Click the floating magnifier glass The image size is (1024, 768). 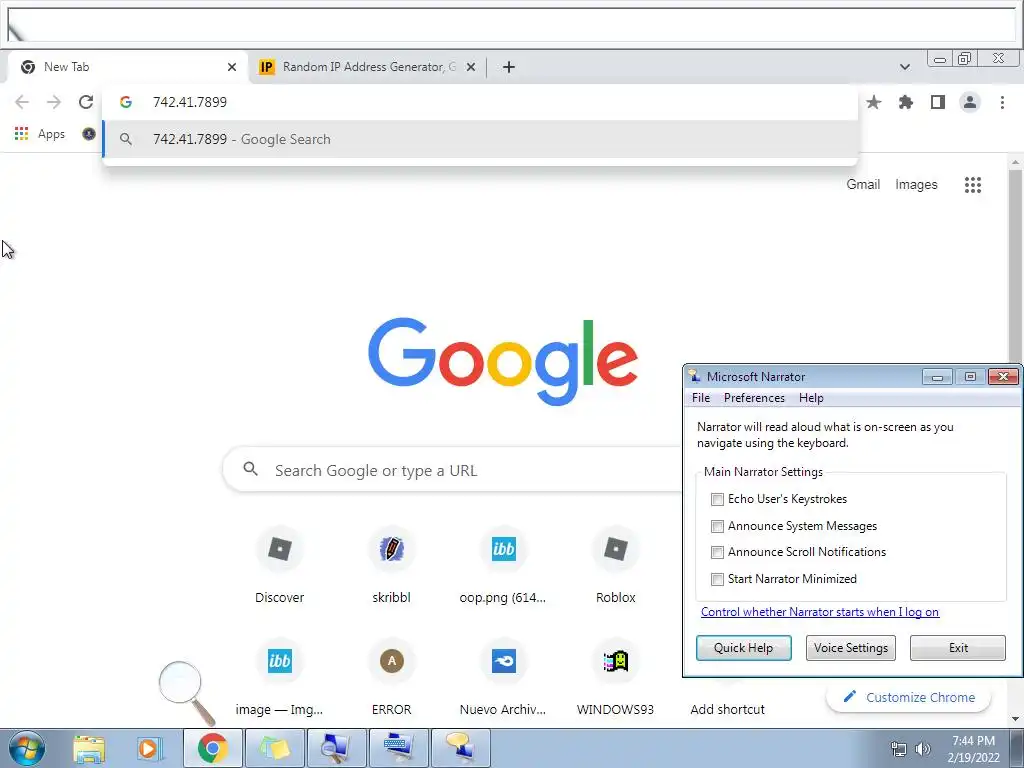tap(187, 692)
